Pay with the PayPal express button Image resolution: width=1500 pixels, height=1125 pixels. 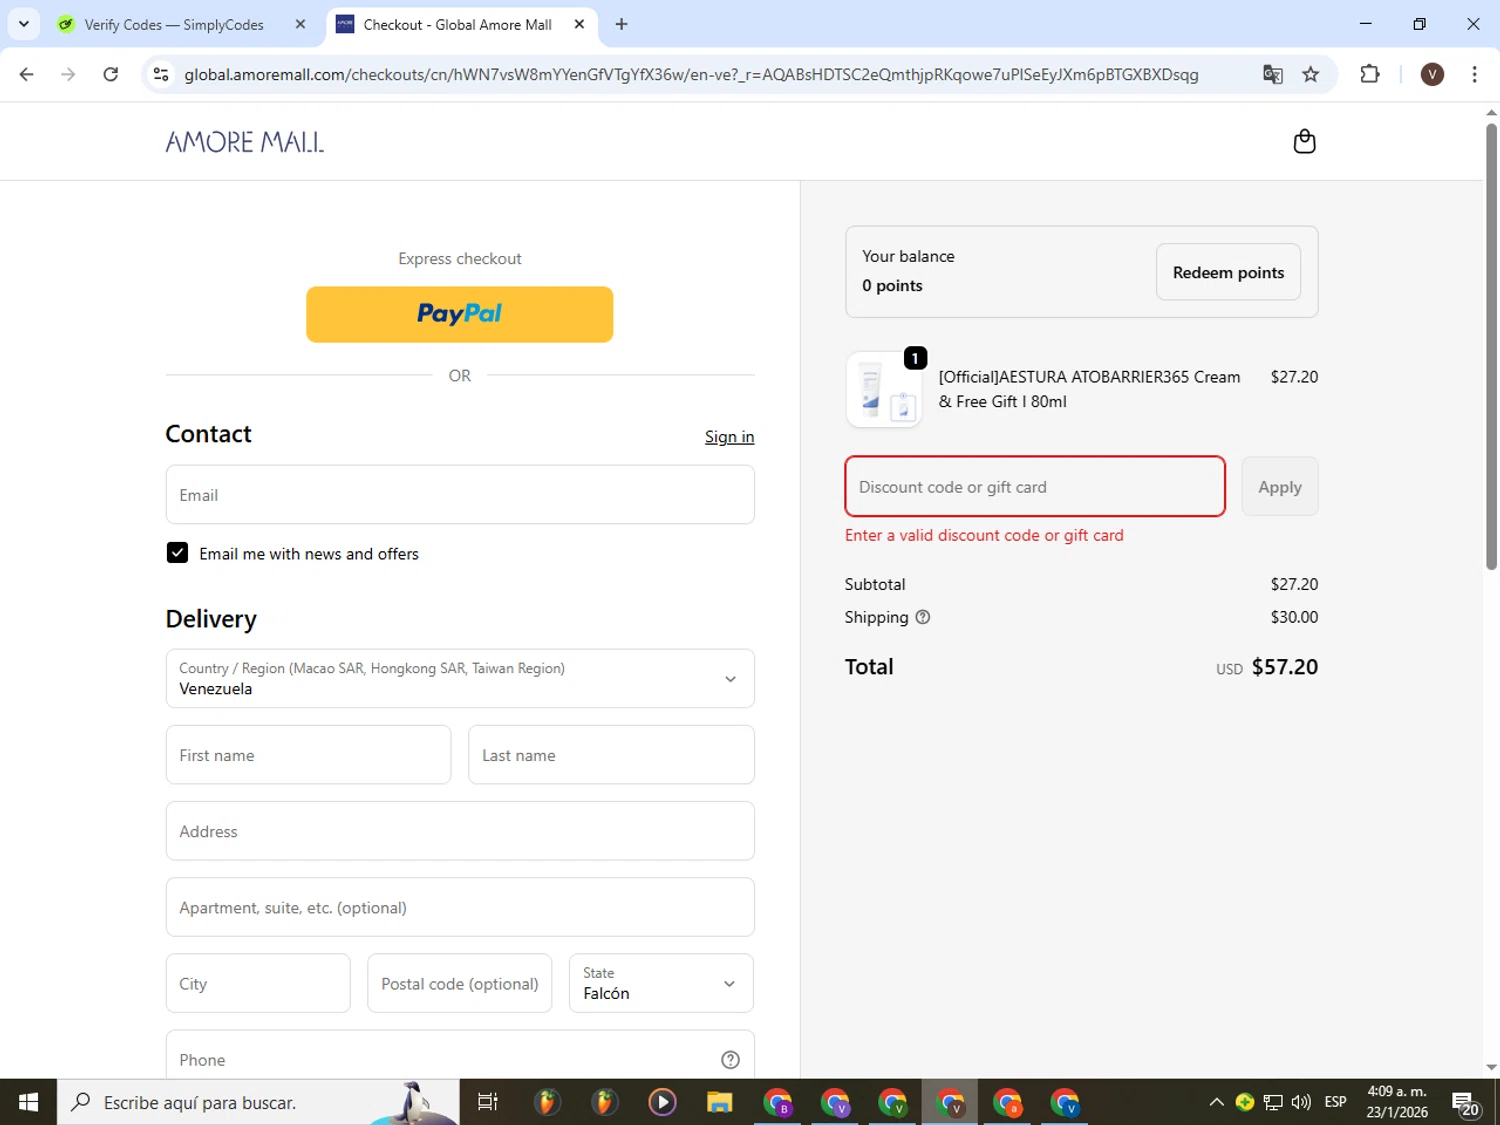click(x=460, y=314)
